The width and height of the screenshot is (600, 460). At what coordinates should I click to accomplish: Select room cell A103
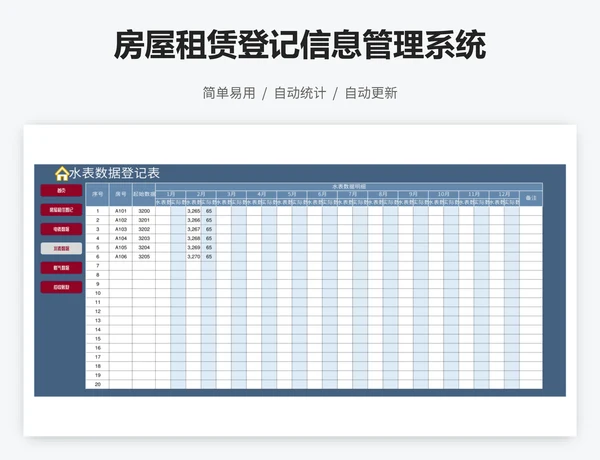click(x=121, y=229)
